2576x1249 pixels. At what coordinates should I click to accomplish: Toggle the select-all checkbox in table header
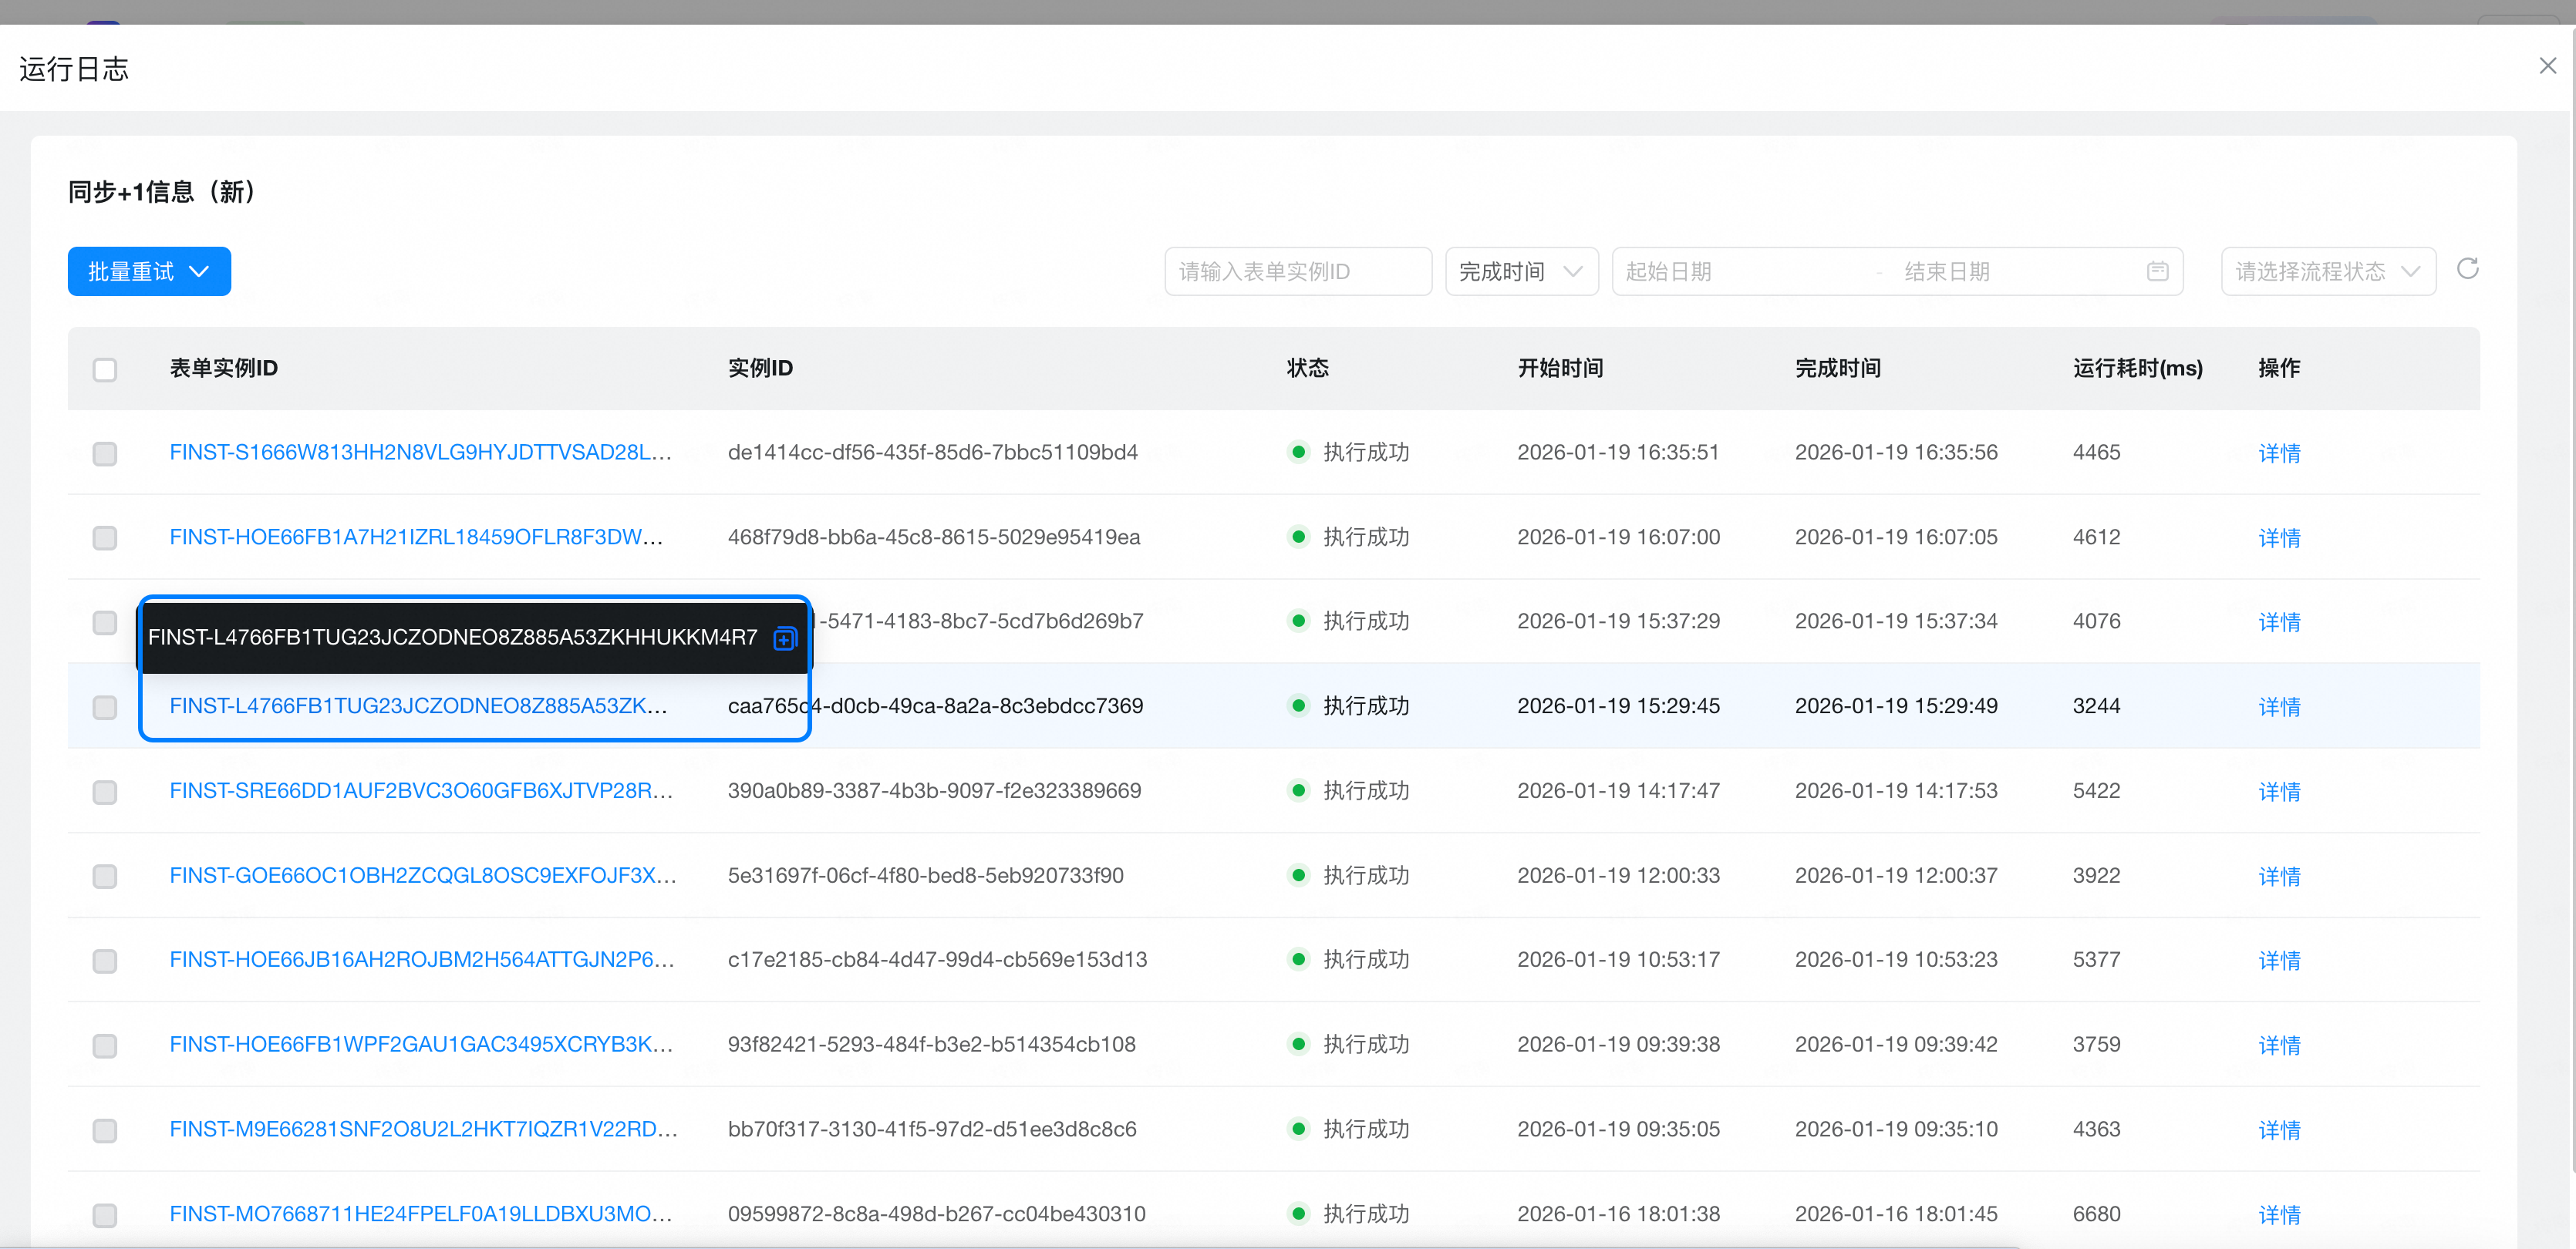(x=105, y=369)
